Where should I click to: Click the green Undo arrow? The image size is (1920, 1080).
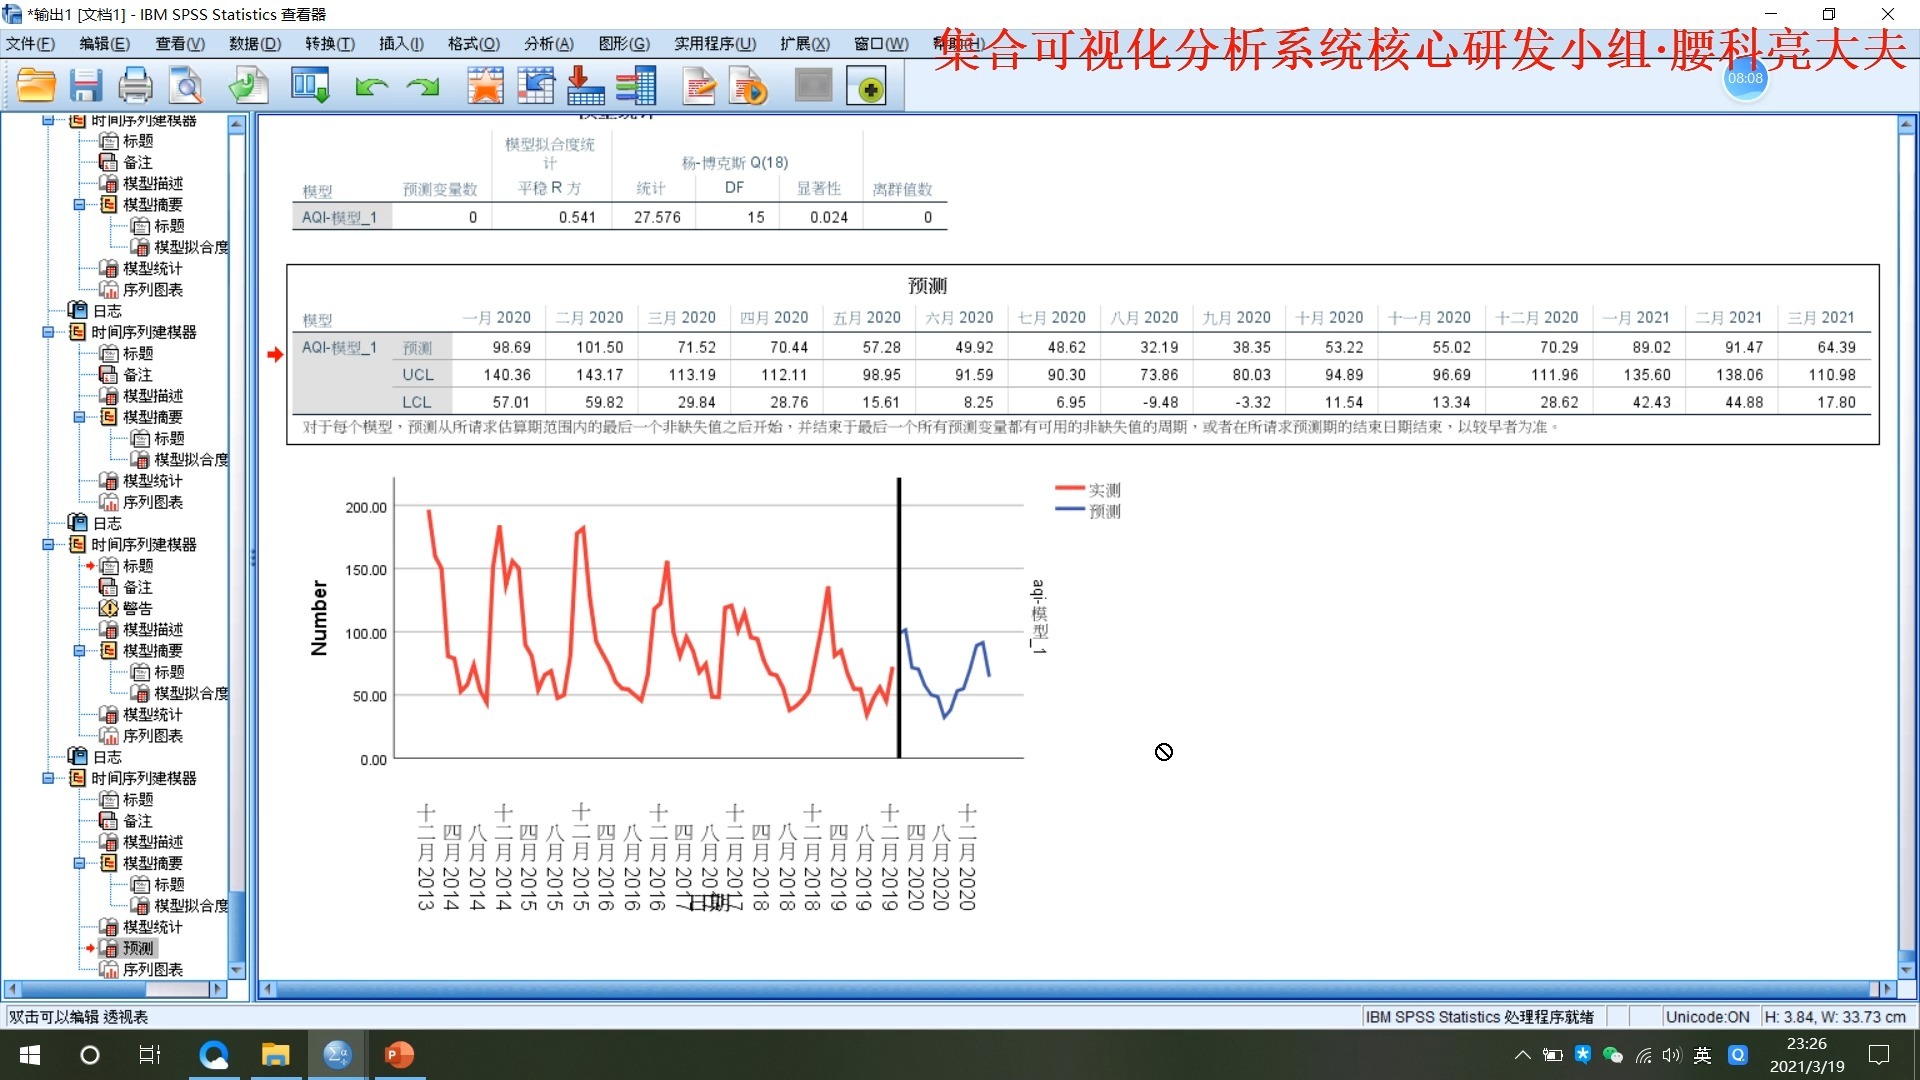coord(371,87)
